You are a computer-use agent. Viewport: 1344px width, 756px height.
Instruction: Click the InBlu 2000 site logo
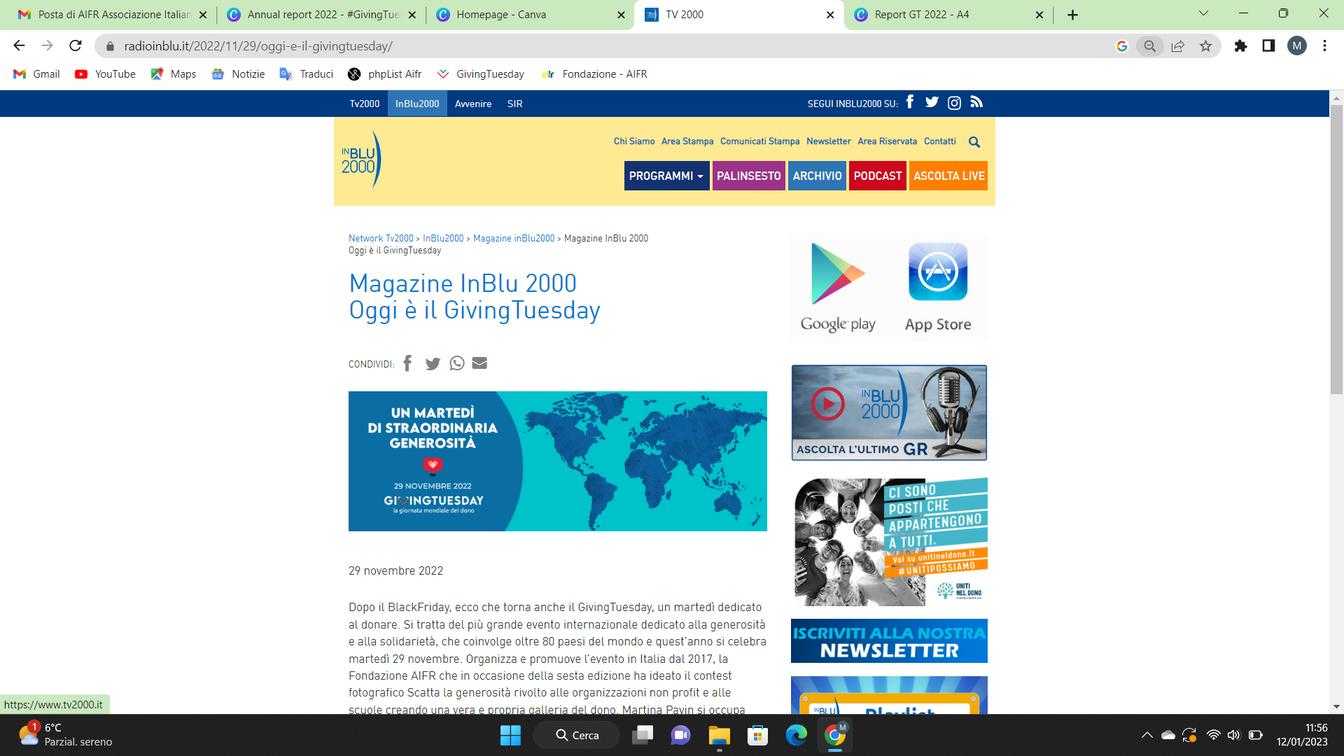point(361,160)
